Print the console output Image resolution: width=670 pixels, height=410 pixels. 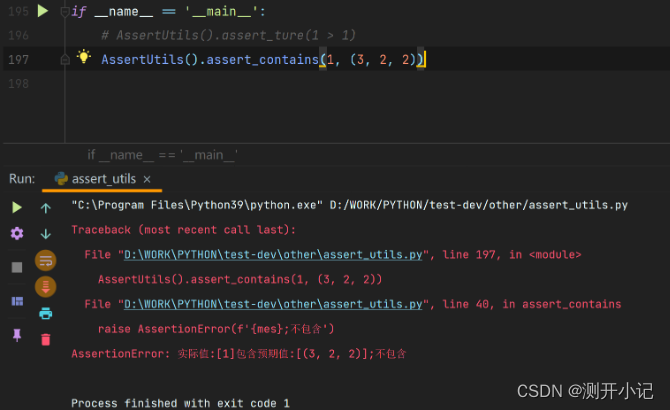(46, 313)
